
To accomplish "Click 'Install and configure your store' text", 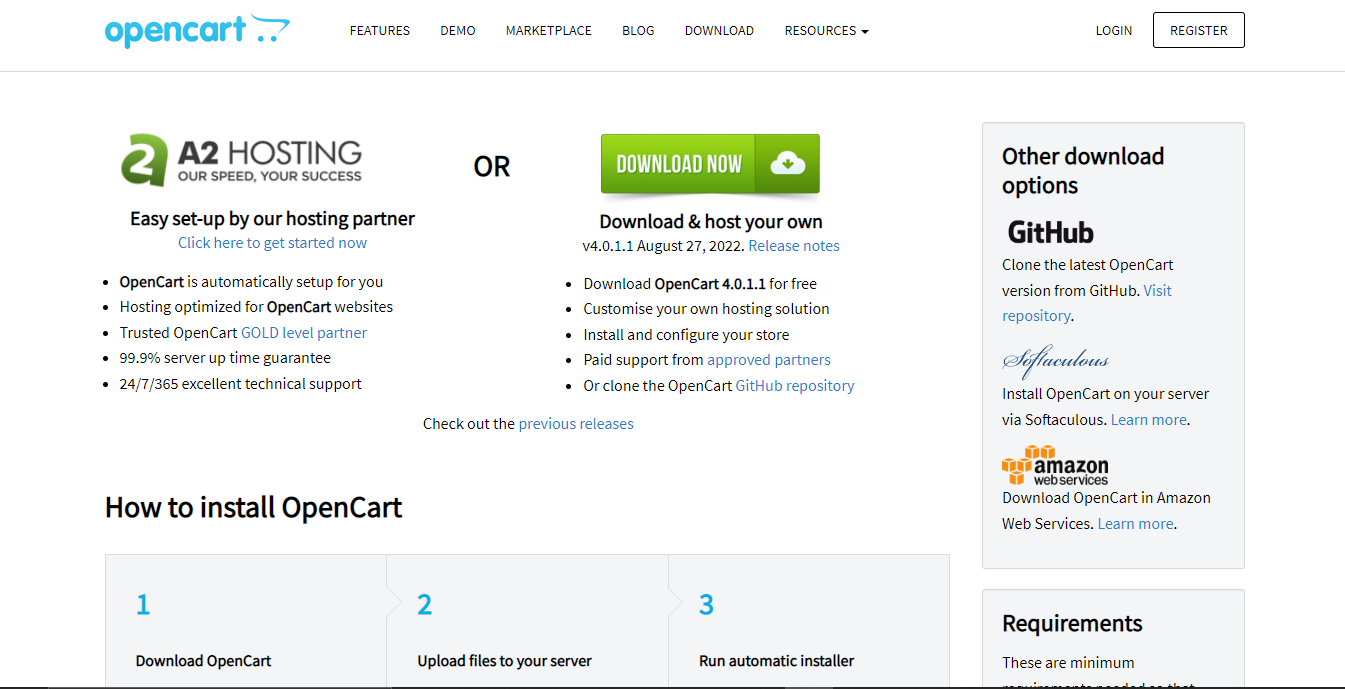I will 686,335.
